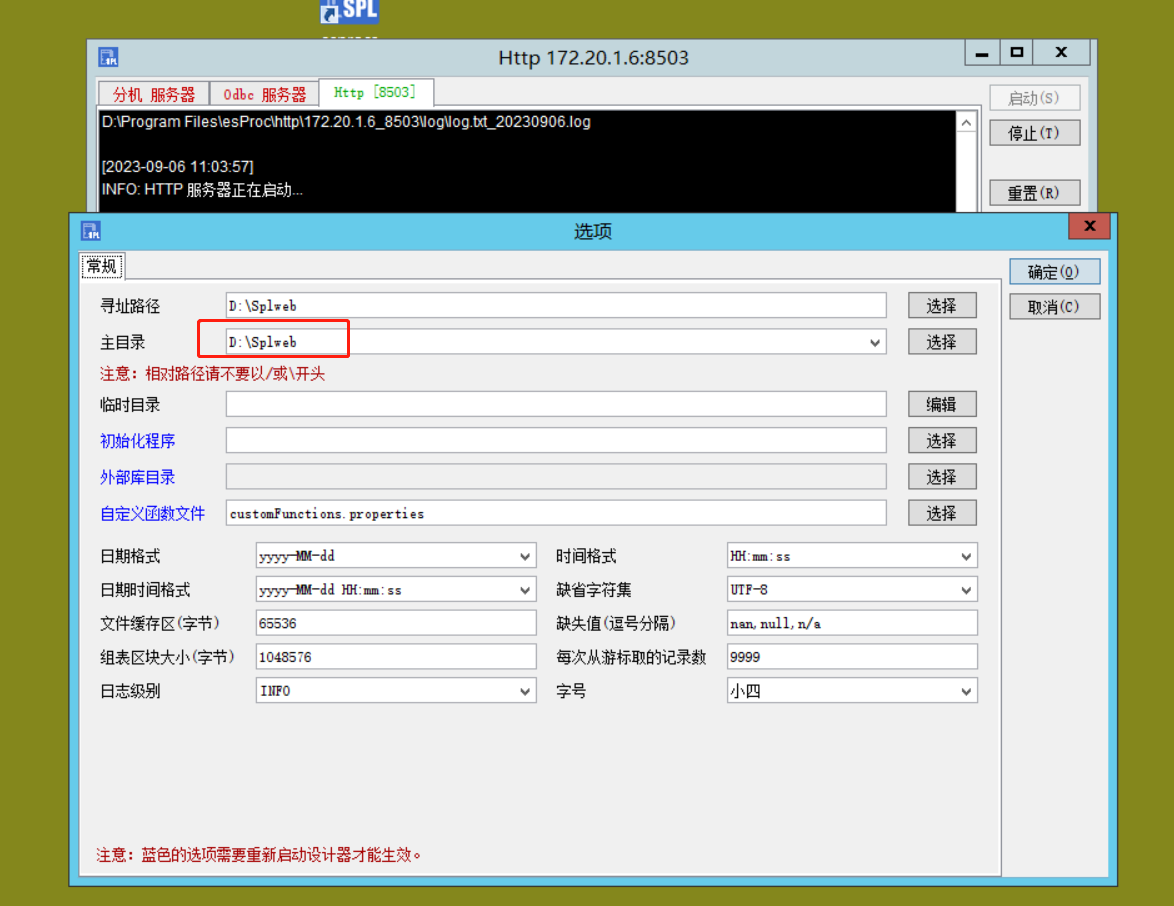Screen dimensions: 1174x906
Task: Select the 常规 tab in options dialog
Action: [x=102, y=266]
